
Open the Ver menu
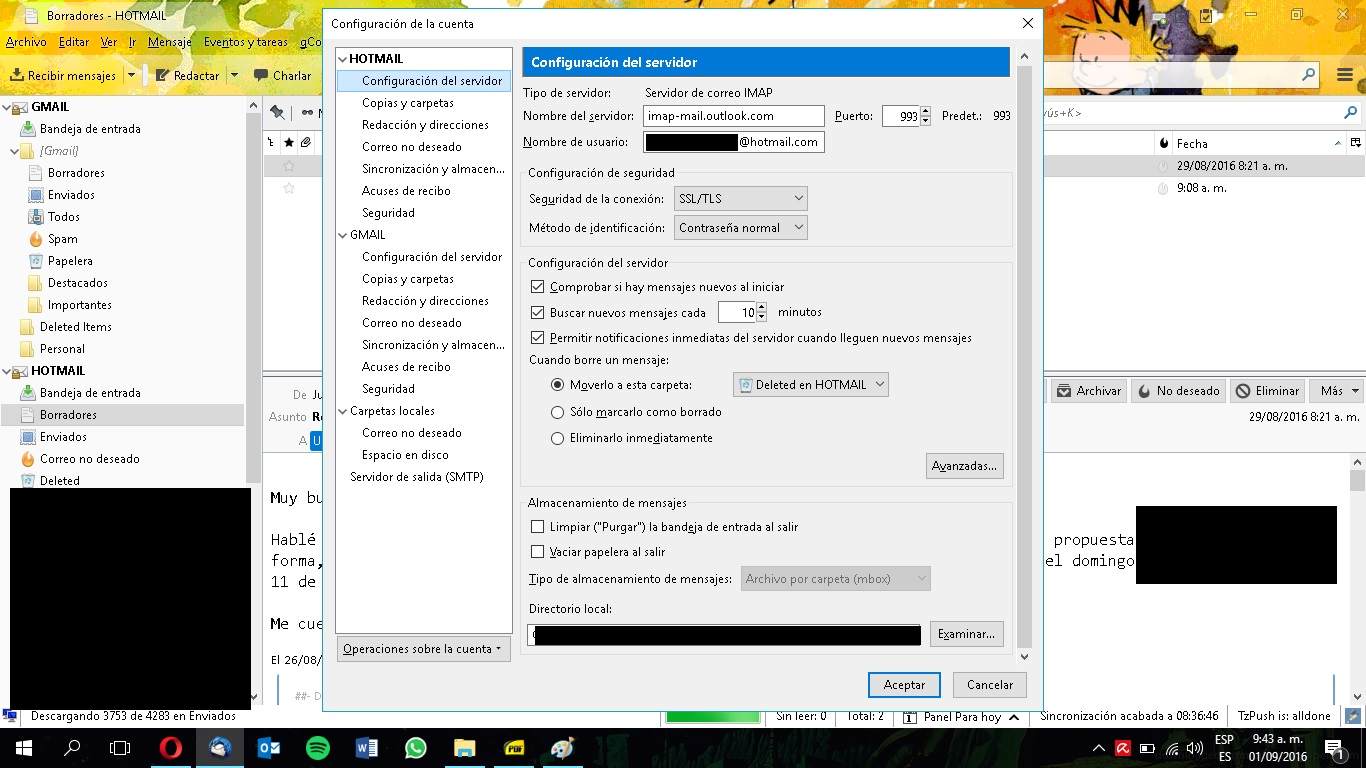click(109, 43)
